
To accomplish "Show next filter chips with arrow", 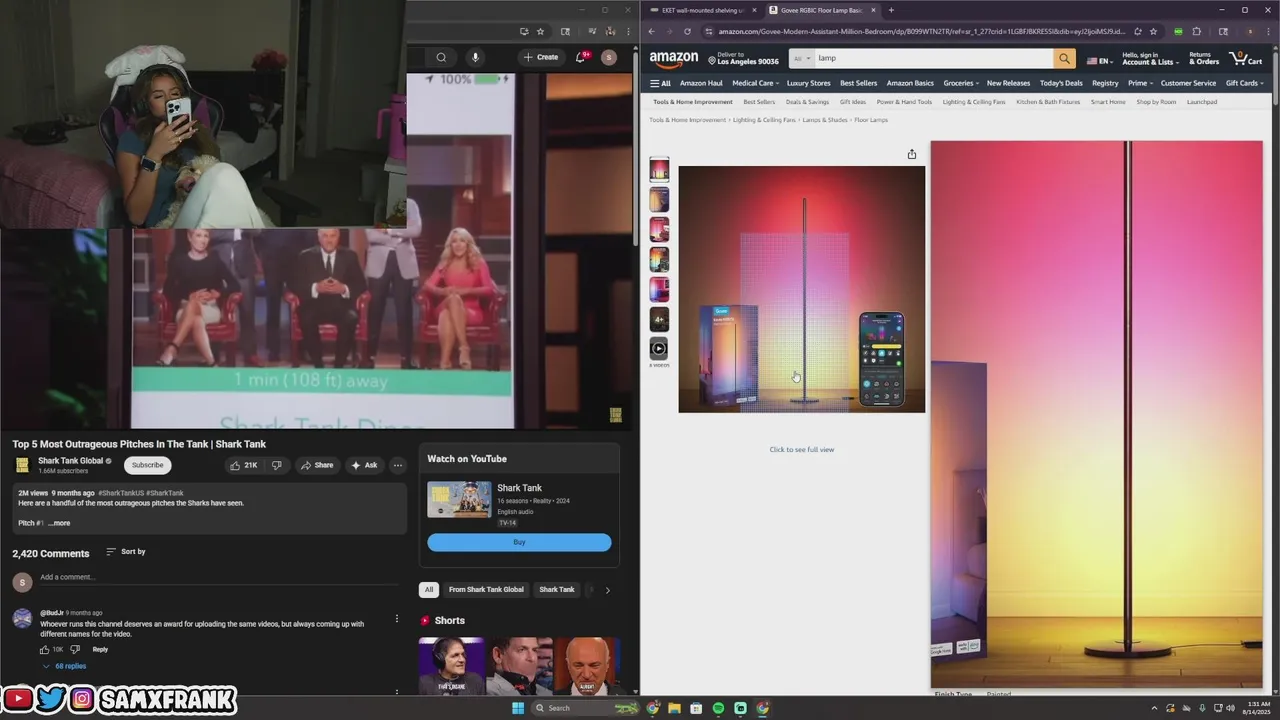I will click(x=607, y=590).
